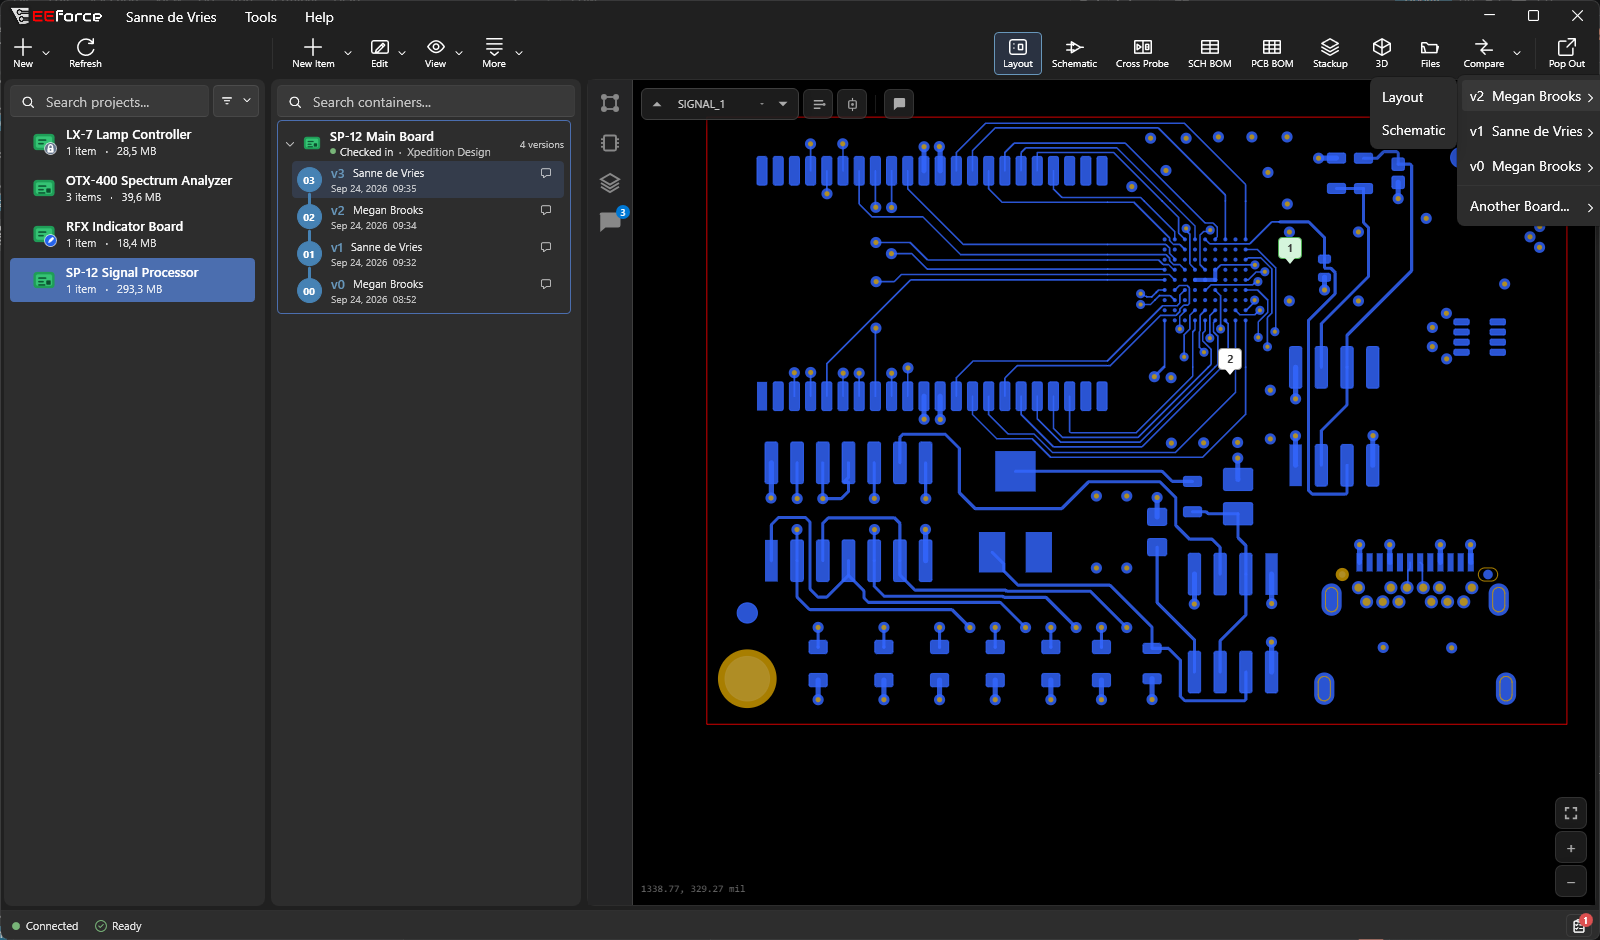
Task: Switch to the 3D view
Action: click(x=1381, y=53)
